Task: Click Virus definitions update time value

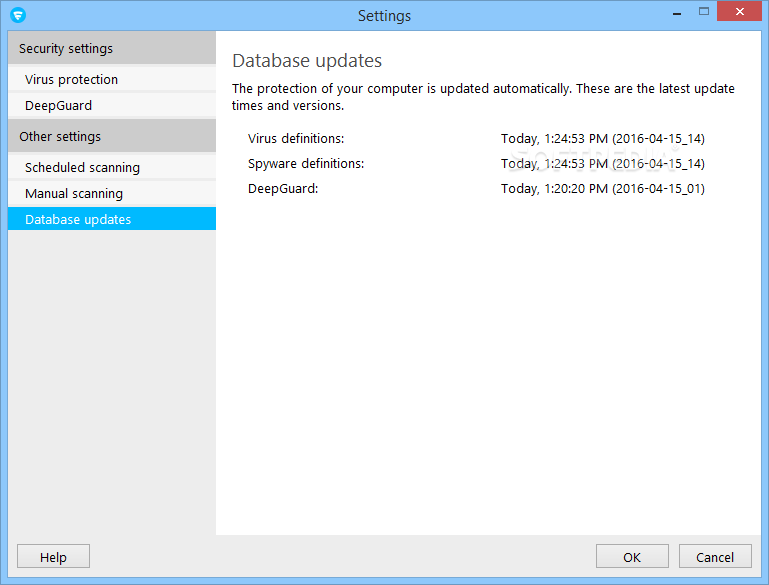Action: 603,138
